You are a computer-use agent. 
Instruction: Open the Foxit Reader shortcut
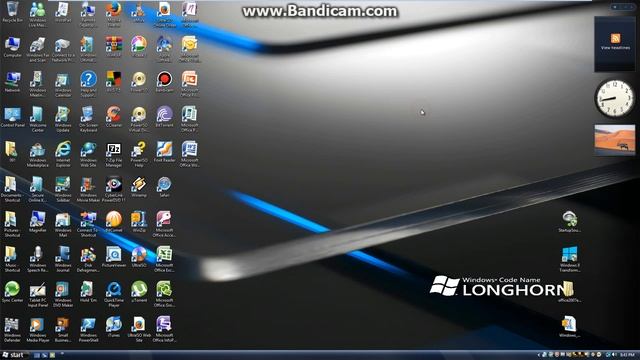164,152
